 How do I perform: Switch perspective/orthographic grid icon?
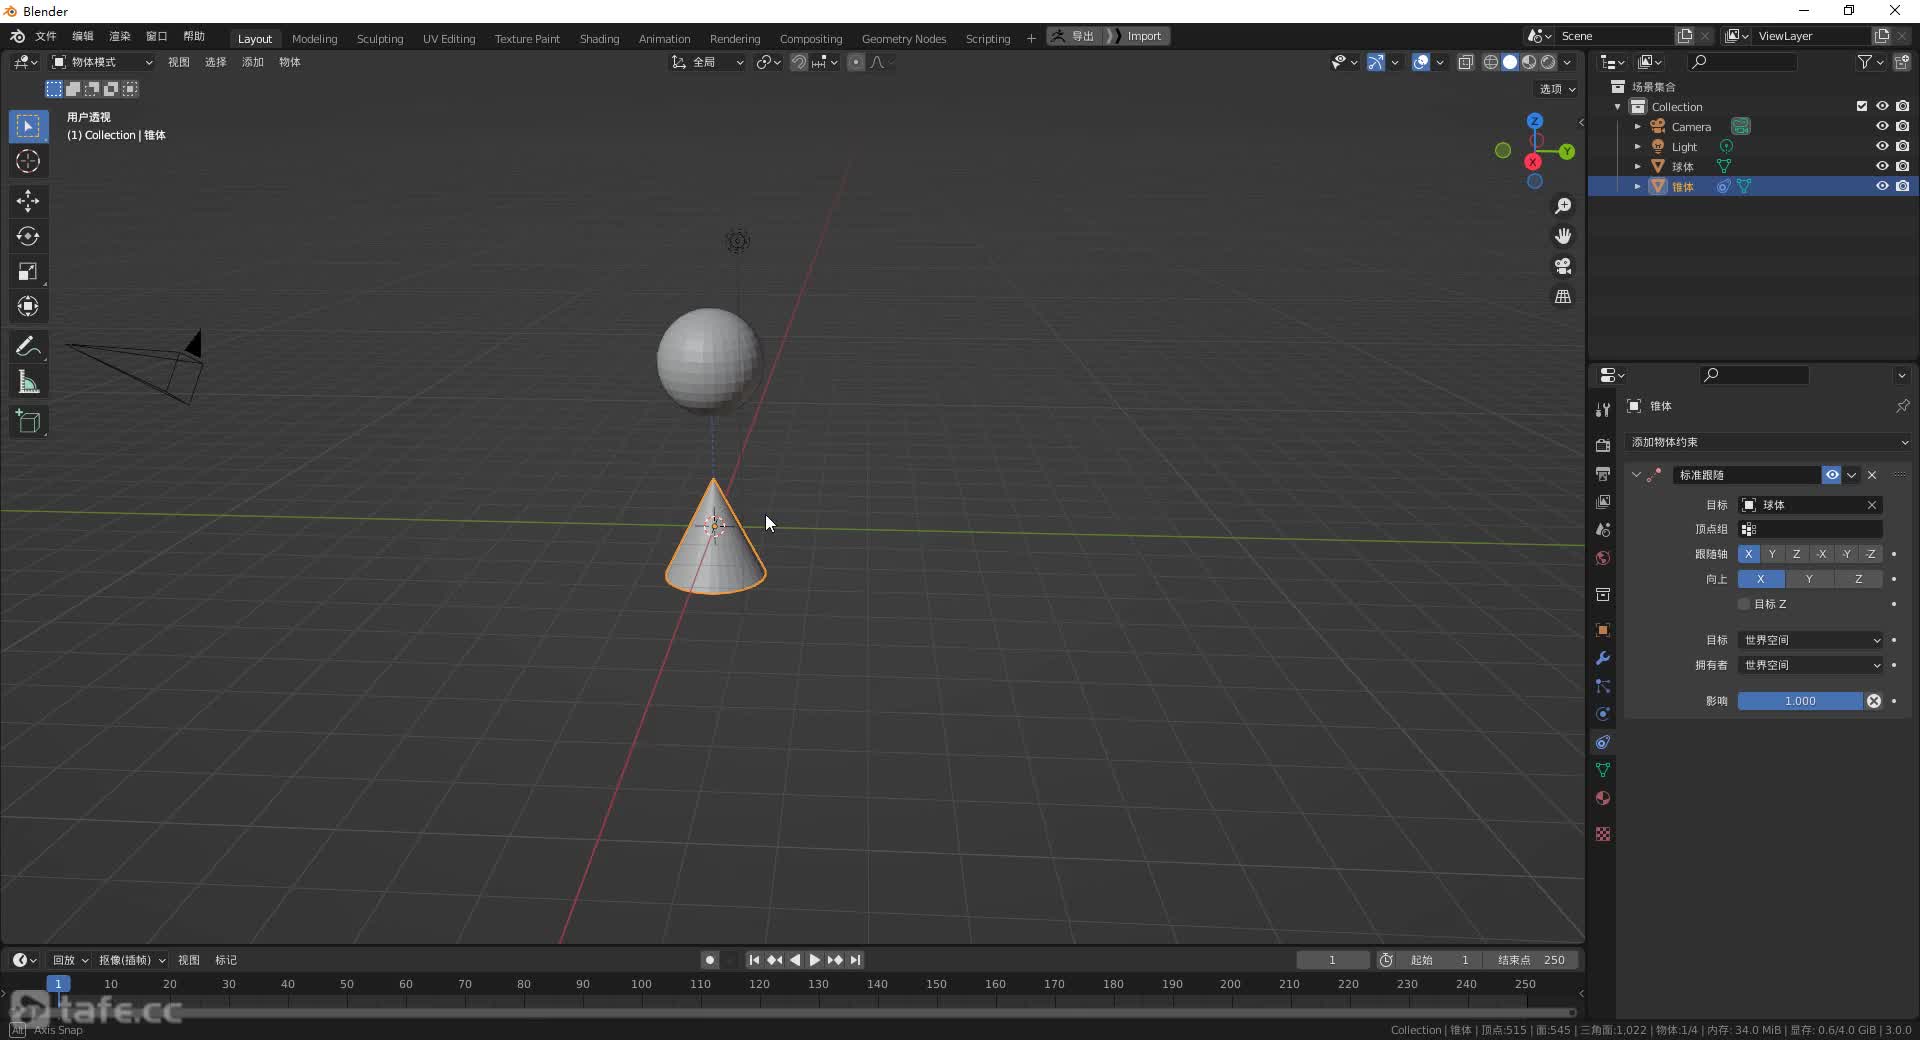[1562, 296]
